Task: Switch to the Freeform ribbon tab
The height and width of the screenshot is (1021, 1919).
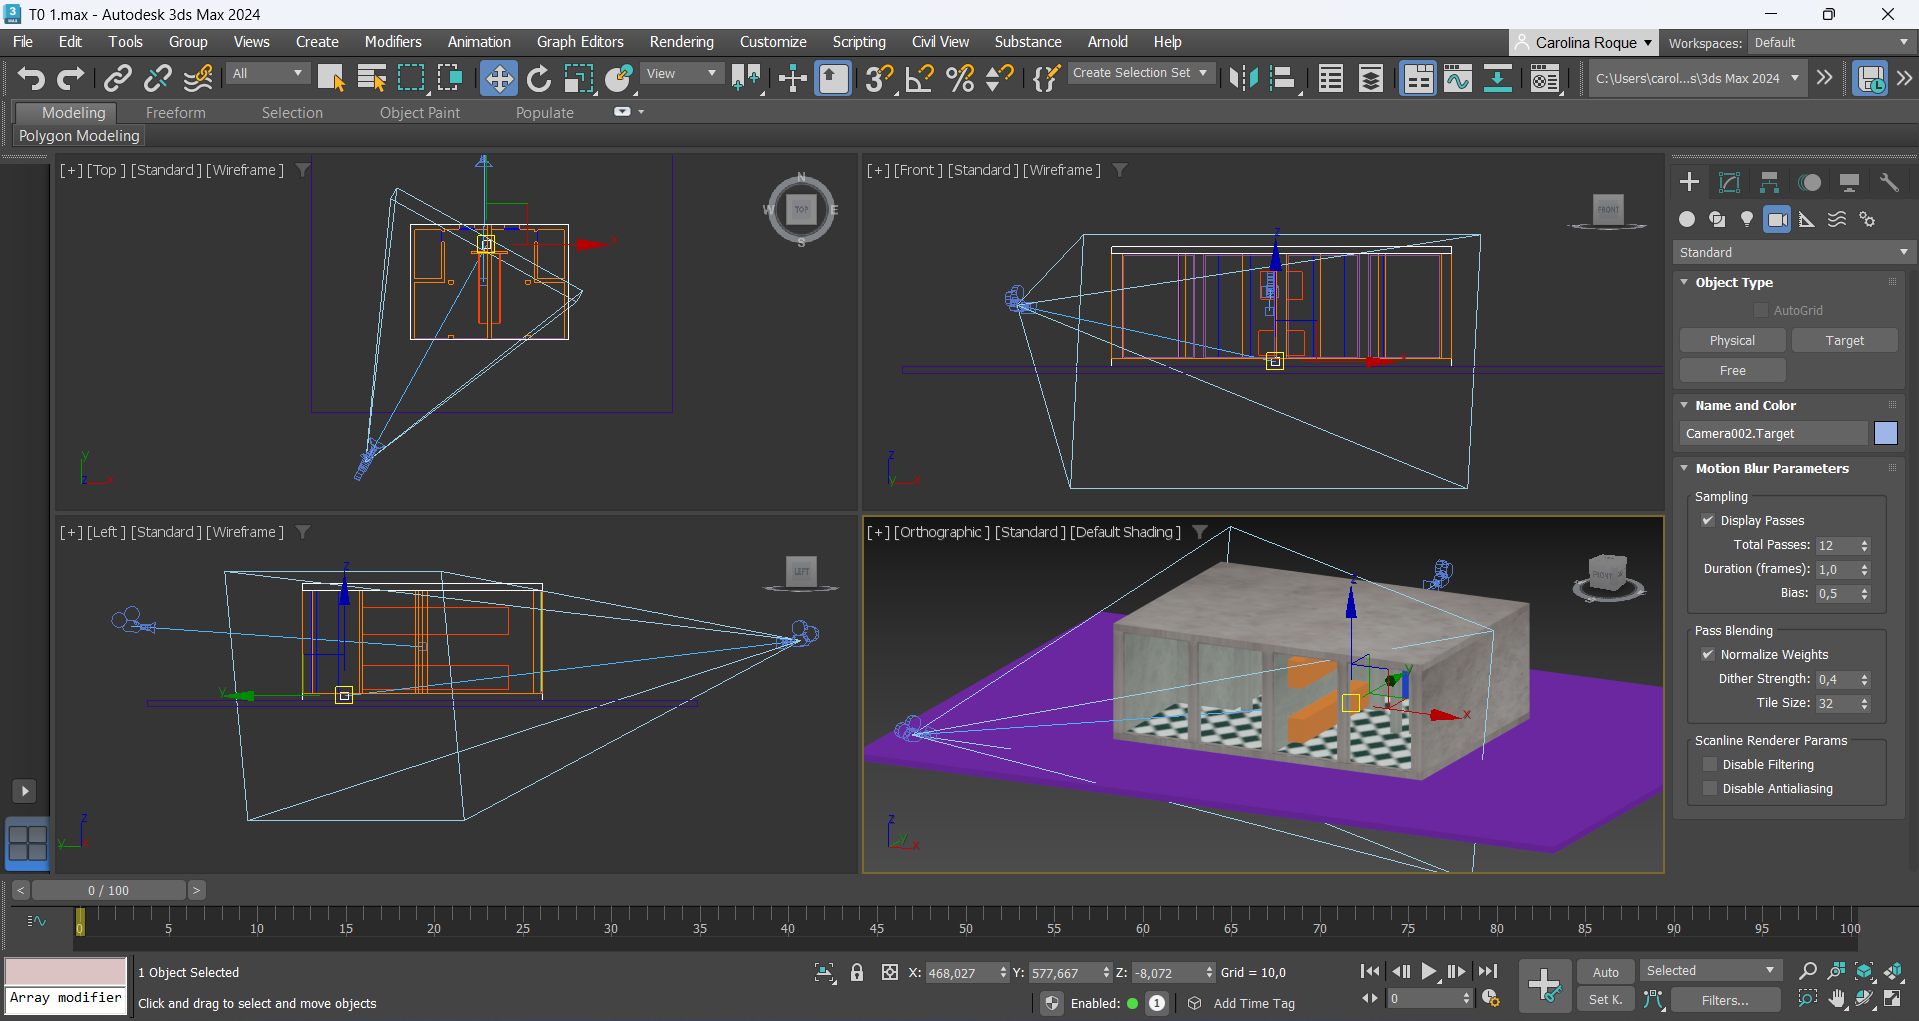Action: [175, 113]
